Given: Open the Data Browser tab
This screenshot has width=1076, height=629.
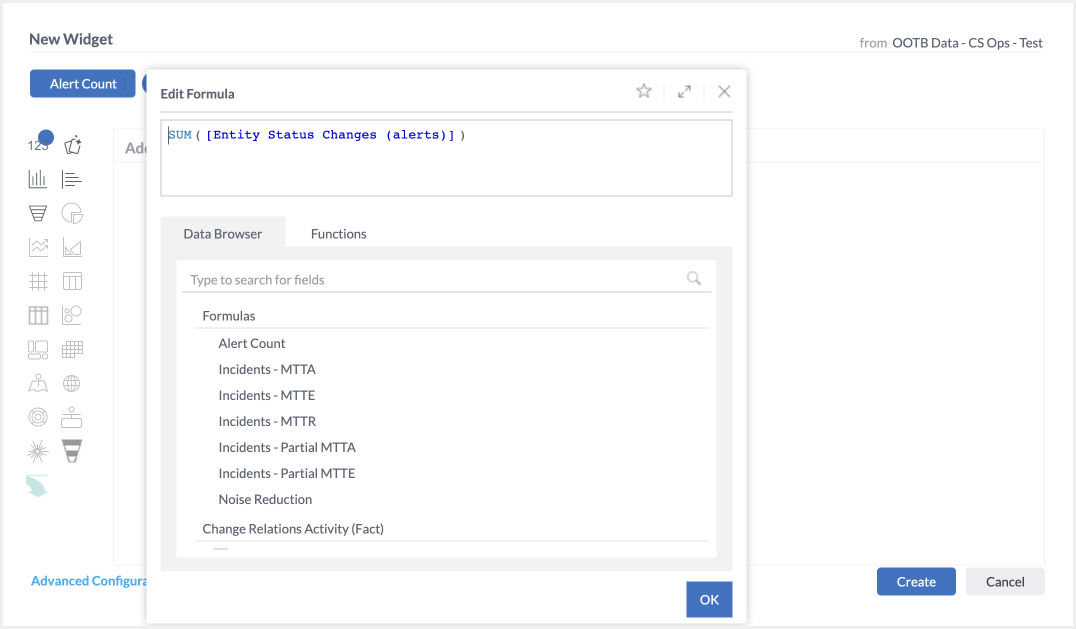Looking at the screenshot, I should [223, 234].
